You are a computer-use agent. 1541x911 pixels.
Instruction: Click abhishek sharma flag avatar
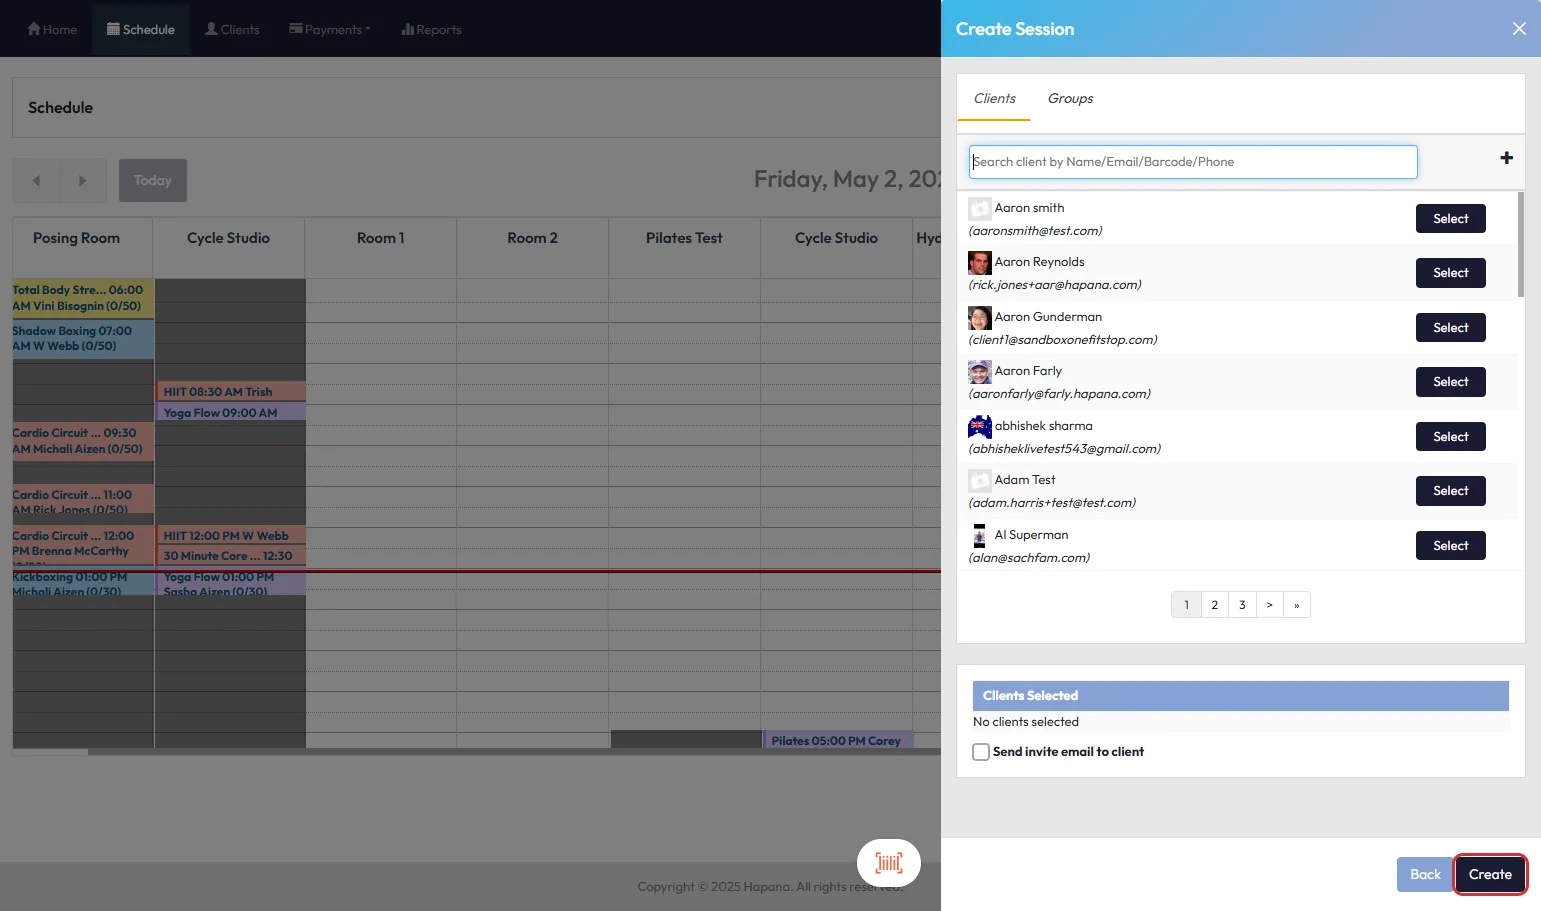pyautogui.click(x=979, y=427)
